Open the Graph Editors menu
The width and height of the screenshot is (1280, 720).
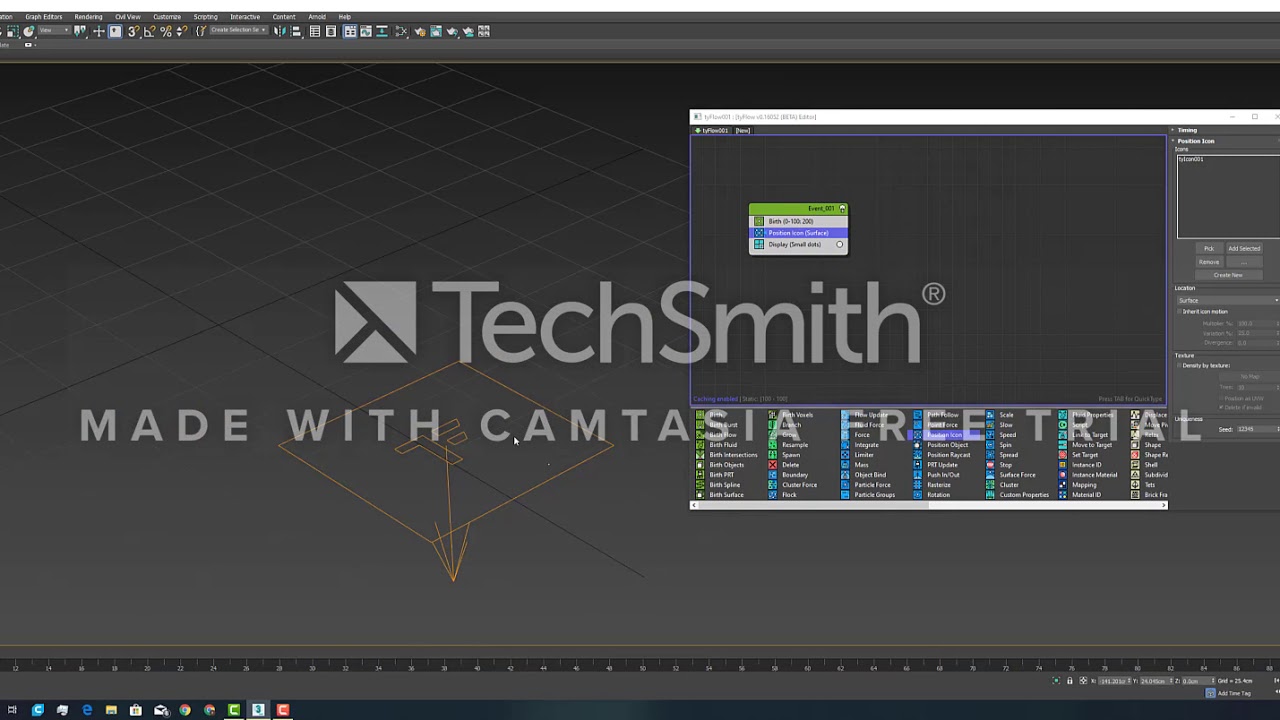(x=43, y=17)
